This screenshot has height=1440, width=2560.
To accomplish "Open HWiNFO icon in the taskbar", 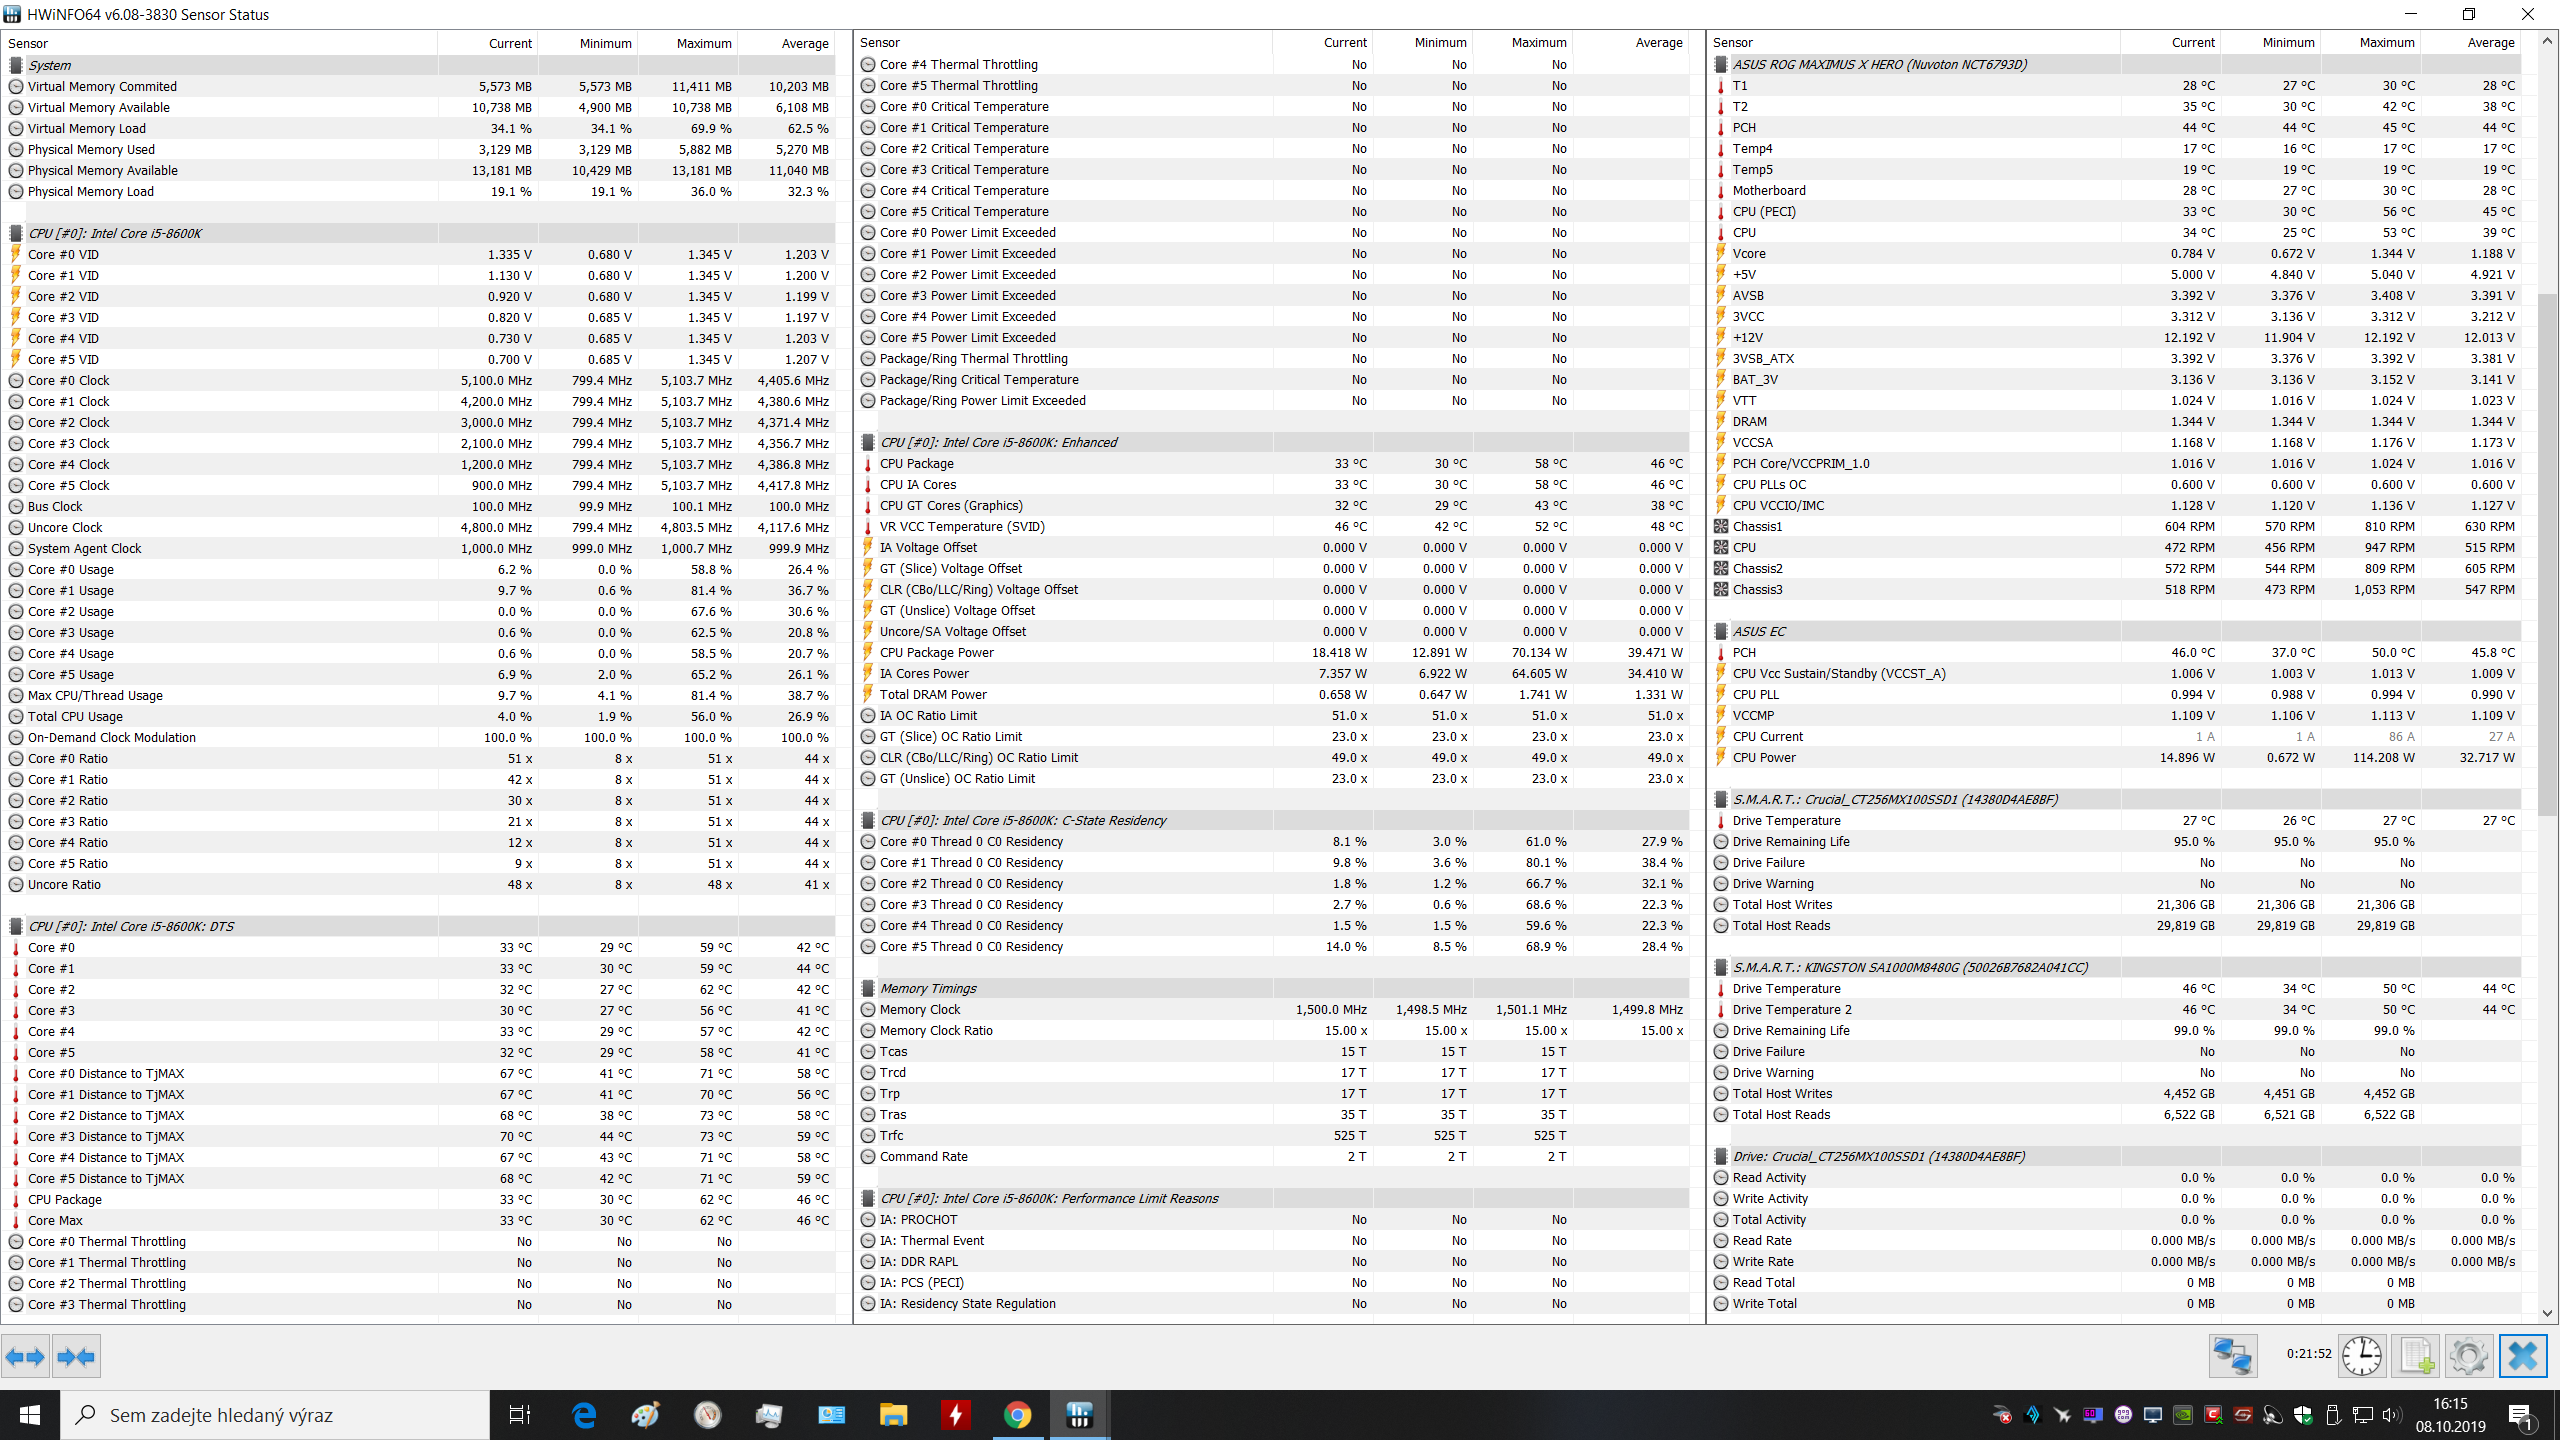I will (x=1078, y=1415).
